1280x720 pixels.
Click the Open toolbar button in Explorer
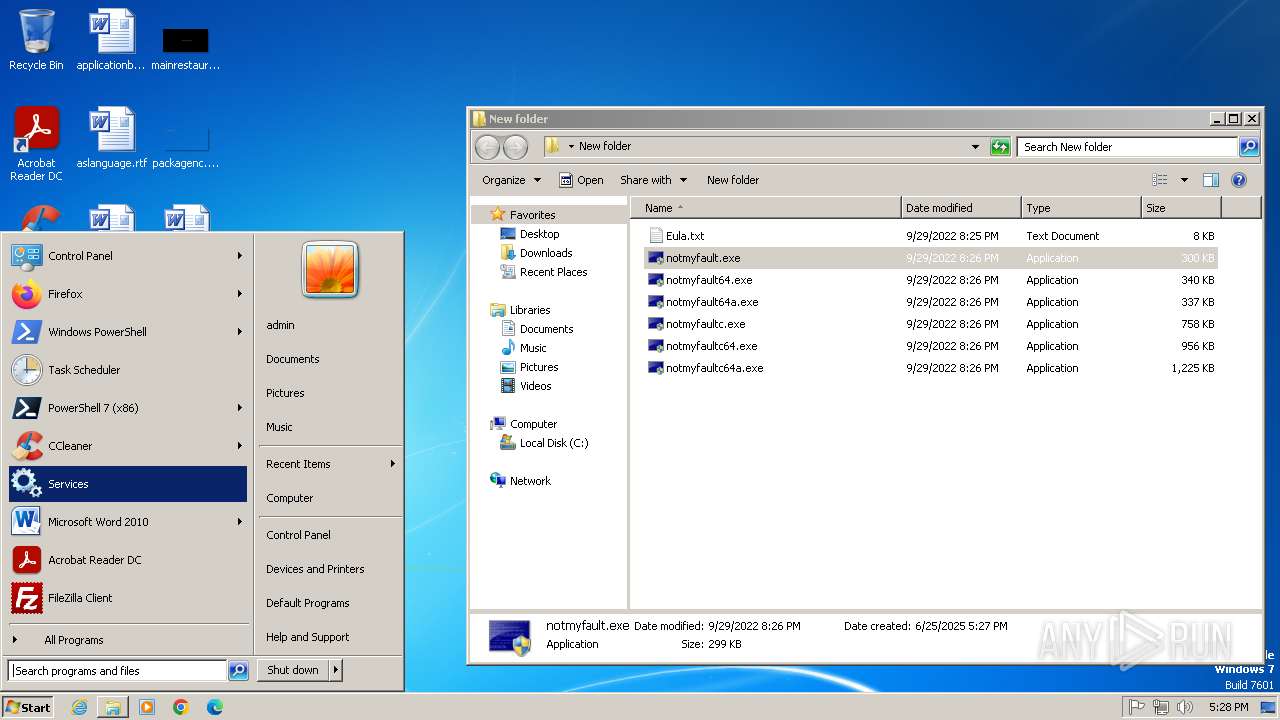(x=581, y=180)
